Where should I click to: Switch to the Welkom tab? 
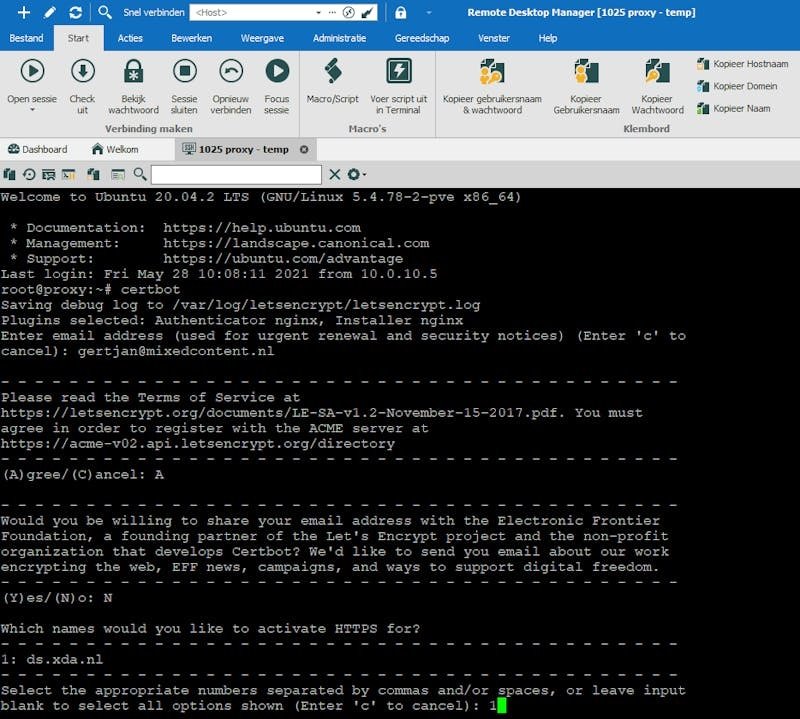[115, 149]
